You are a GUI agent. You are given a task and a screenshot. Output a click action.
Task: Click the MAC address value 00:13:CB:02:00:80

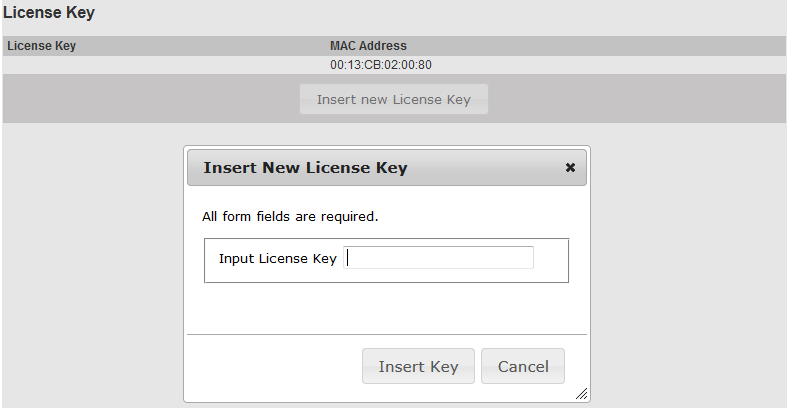click(x=381, y=65)
